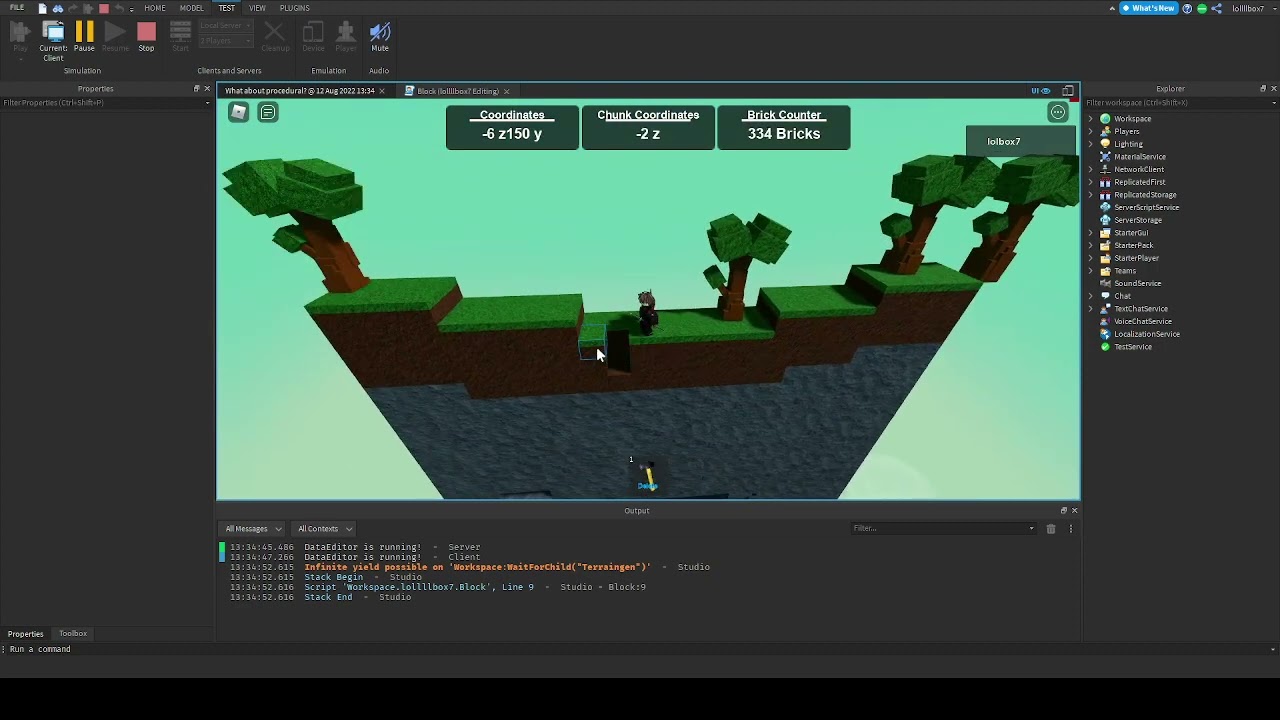The image size is (1280, 720).
Task: Expand the StarterGui node
Action: [x=1091, y=233]
